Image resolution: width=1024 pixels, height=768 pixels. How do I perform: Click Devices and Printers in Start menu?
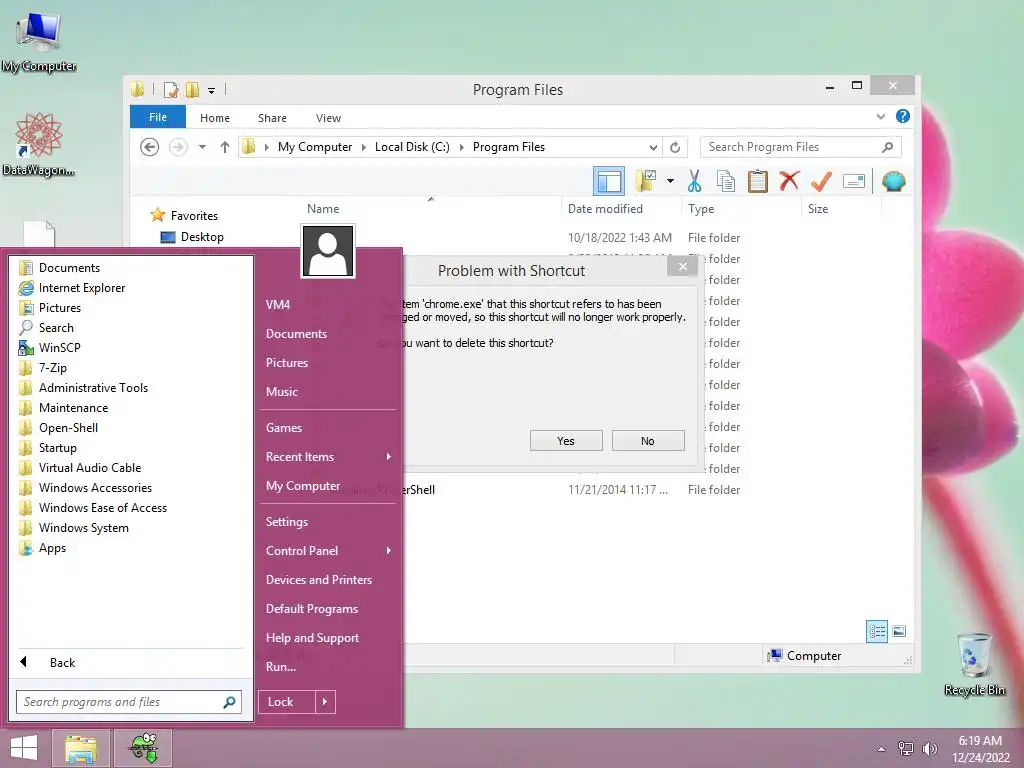click(x=319, y=580)
